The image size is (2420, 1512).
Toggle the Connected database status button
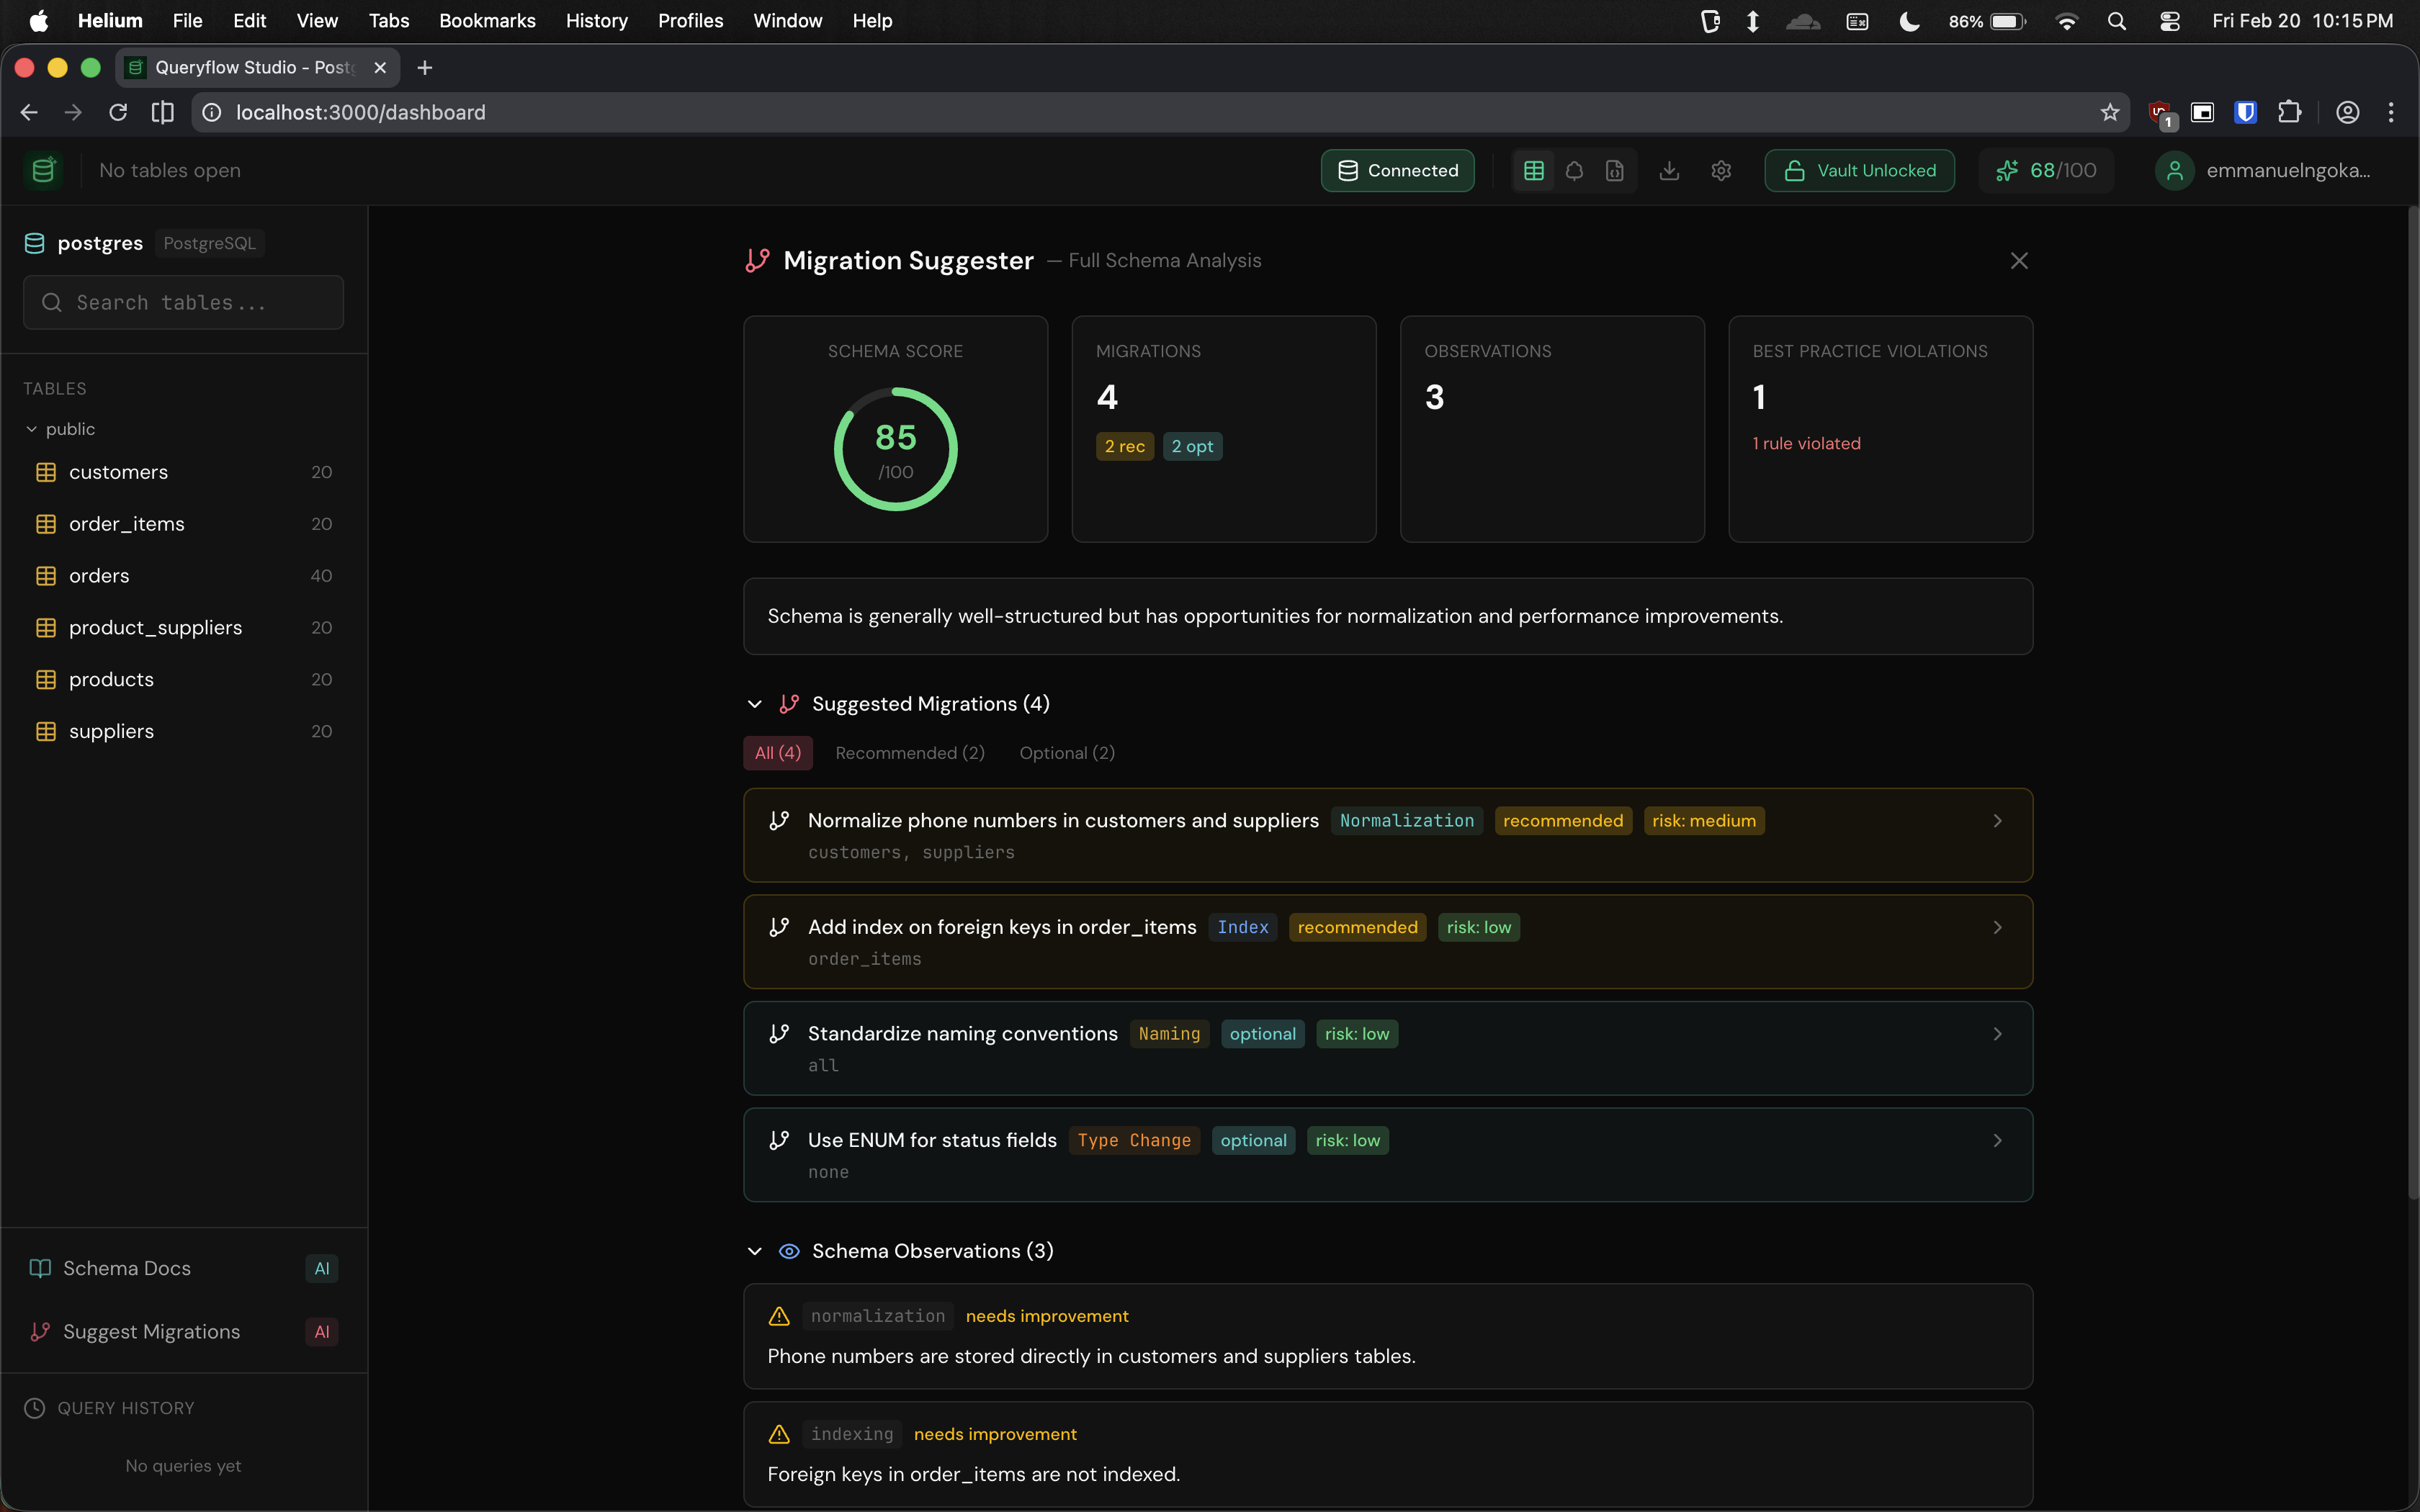[1397, 171]
